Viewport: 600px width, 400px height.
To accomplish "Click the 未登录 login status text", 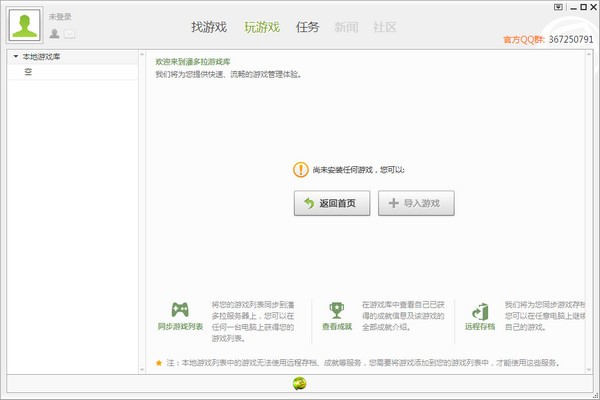I will tap(60, 17).
